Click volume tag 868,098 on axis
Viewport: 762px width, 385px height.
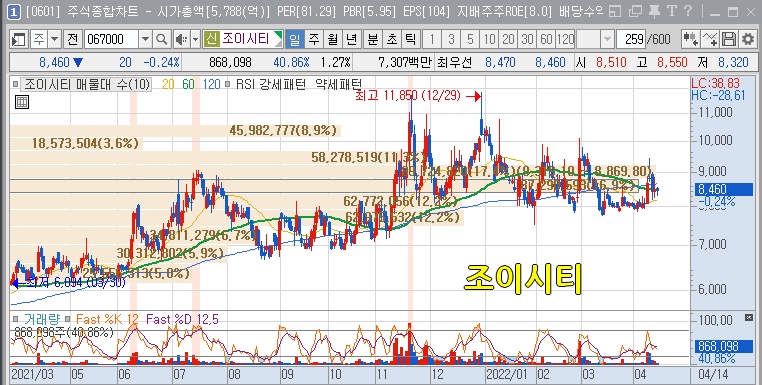pyautogui.click(x=724, y=346)
